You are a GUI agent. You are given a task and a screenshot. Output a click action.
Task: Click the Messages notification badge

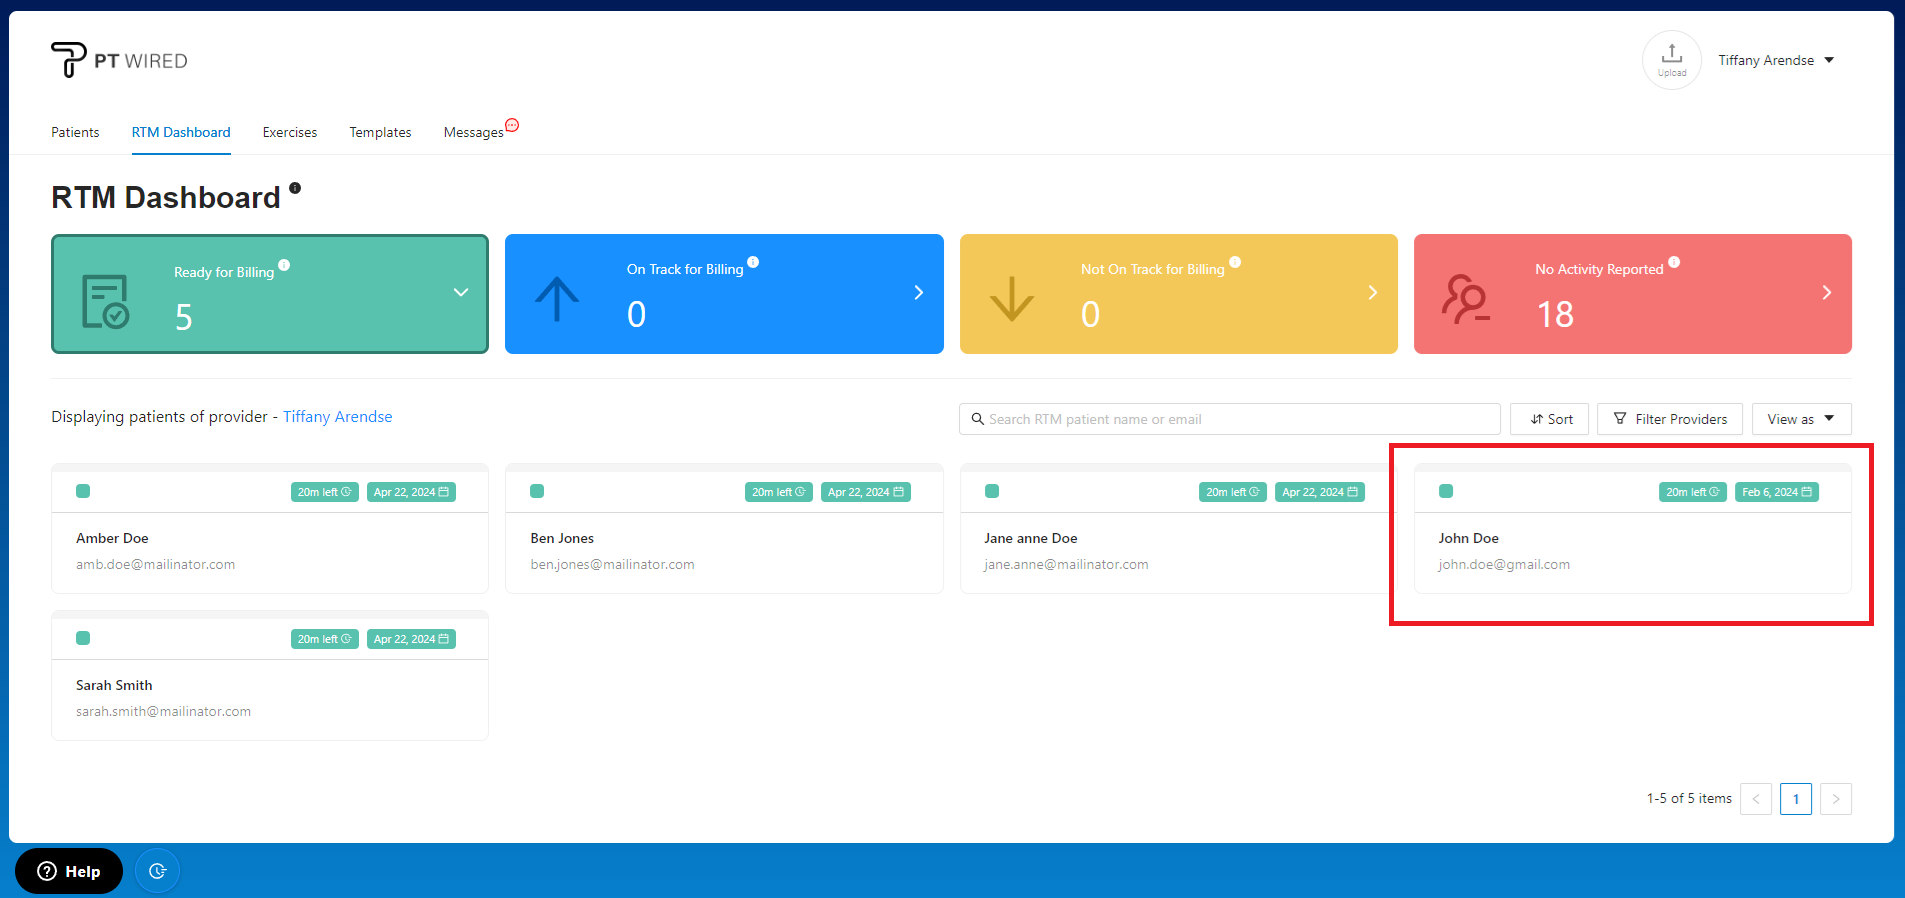512,125
